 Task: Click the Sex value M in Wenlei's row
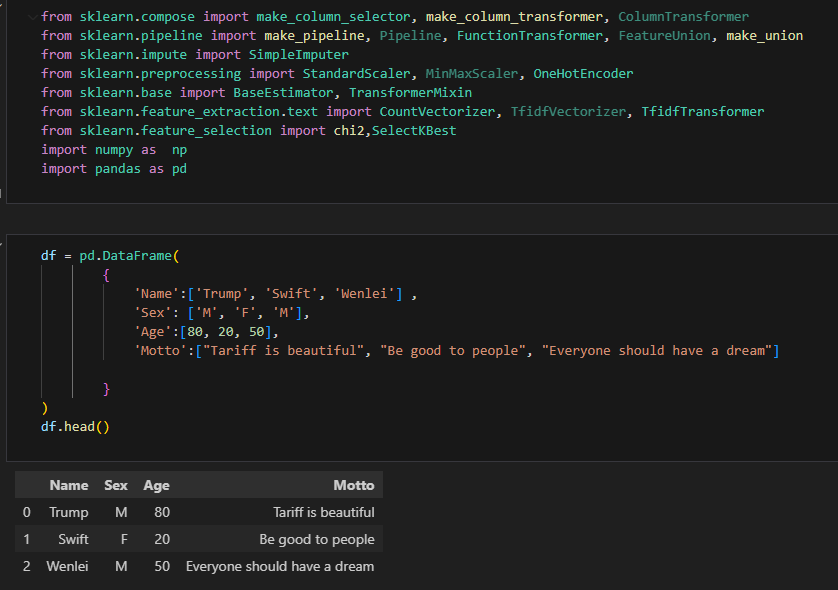click(121, 566)
